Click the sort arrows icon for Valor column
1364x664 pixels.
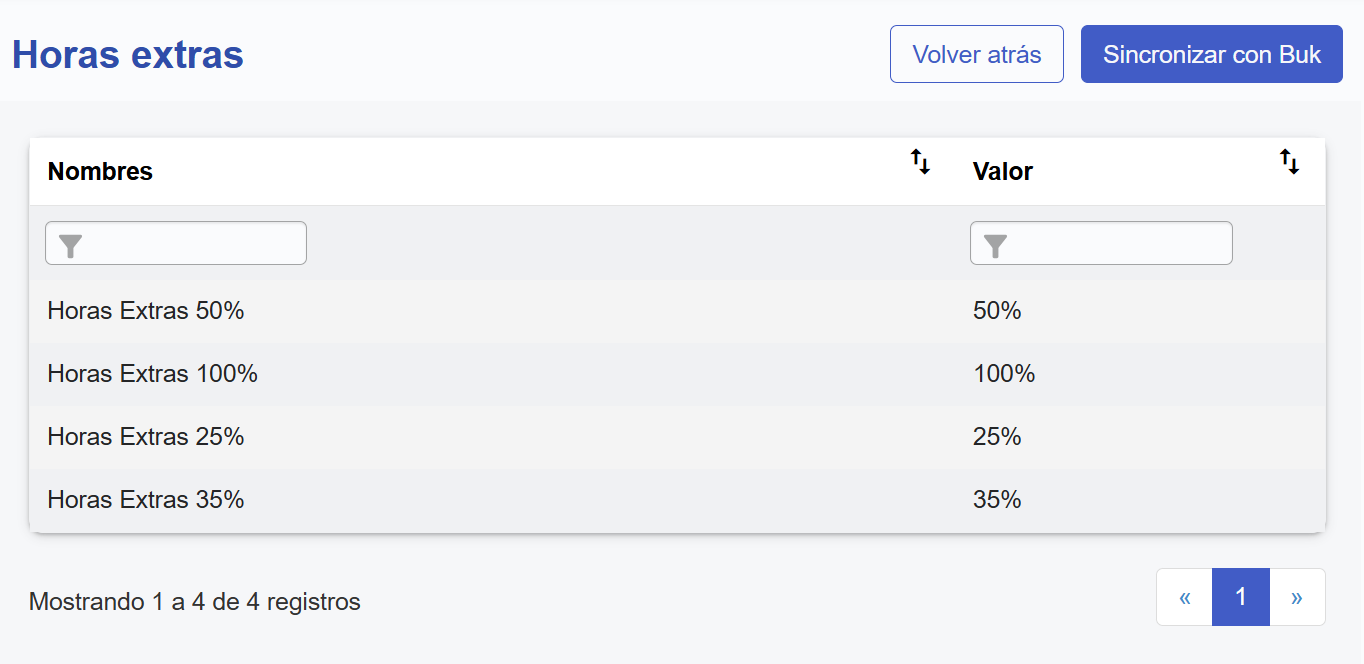pyautogui.click(x=1290, y=162)
